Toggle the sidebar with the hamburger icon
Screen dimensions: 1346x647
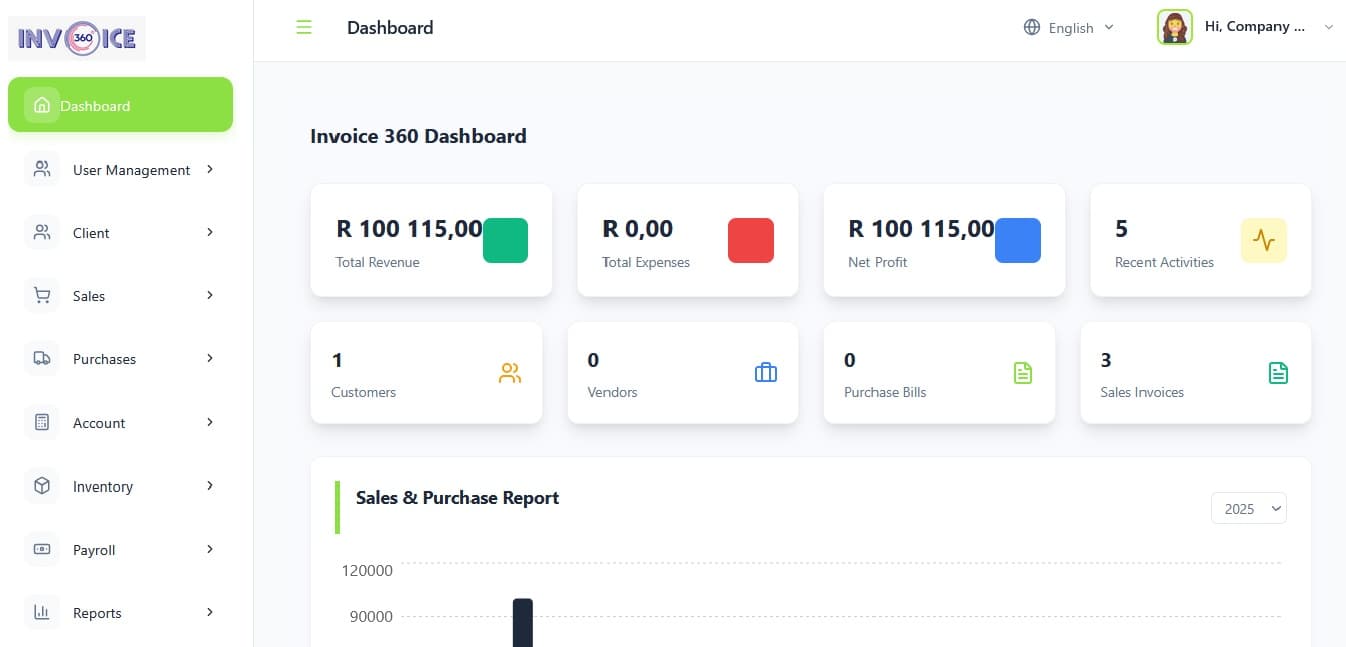303,27
